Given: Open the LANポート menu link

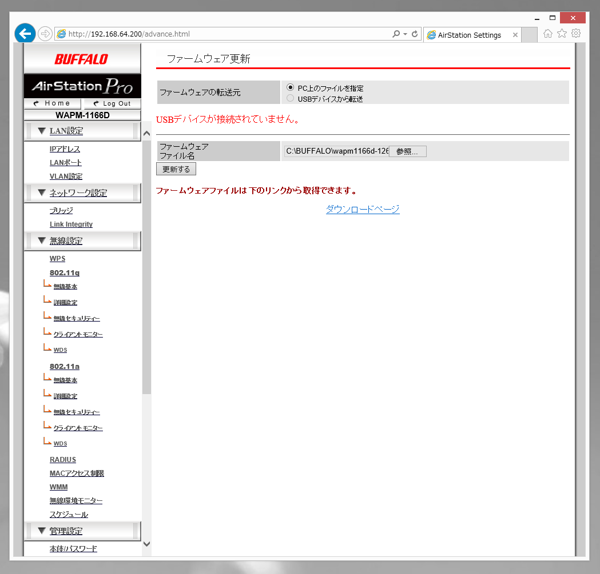Looking at the screenshot, I should click(x=65, y=163).
